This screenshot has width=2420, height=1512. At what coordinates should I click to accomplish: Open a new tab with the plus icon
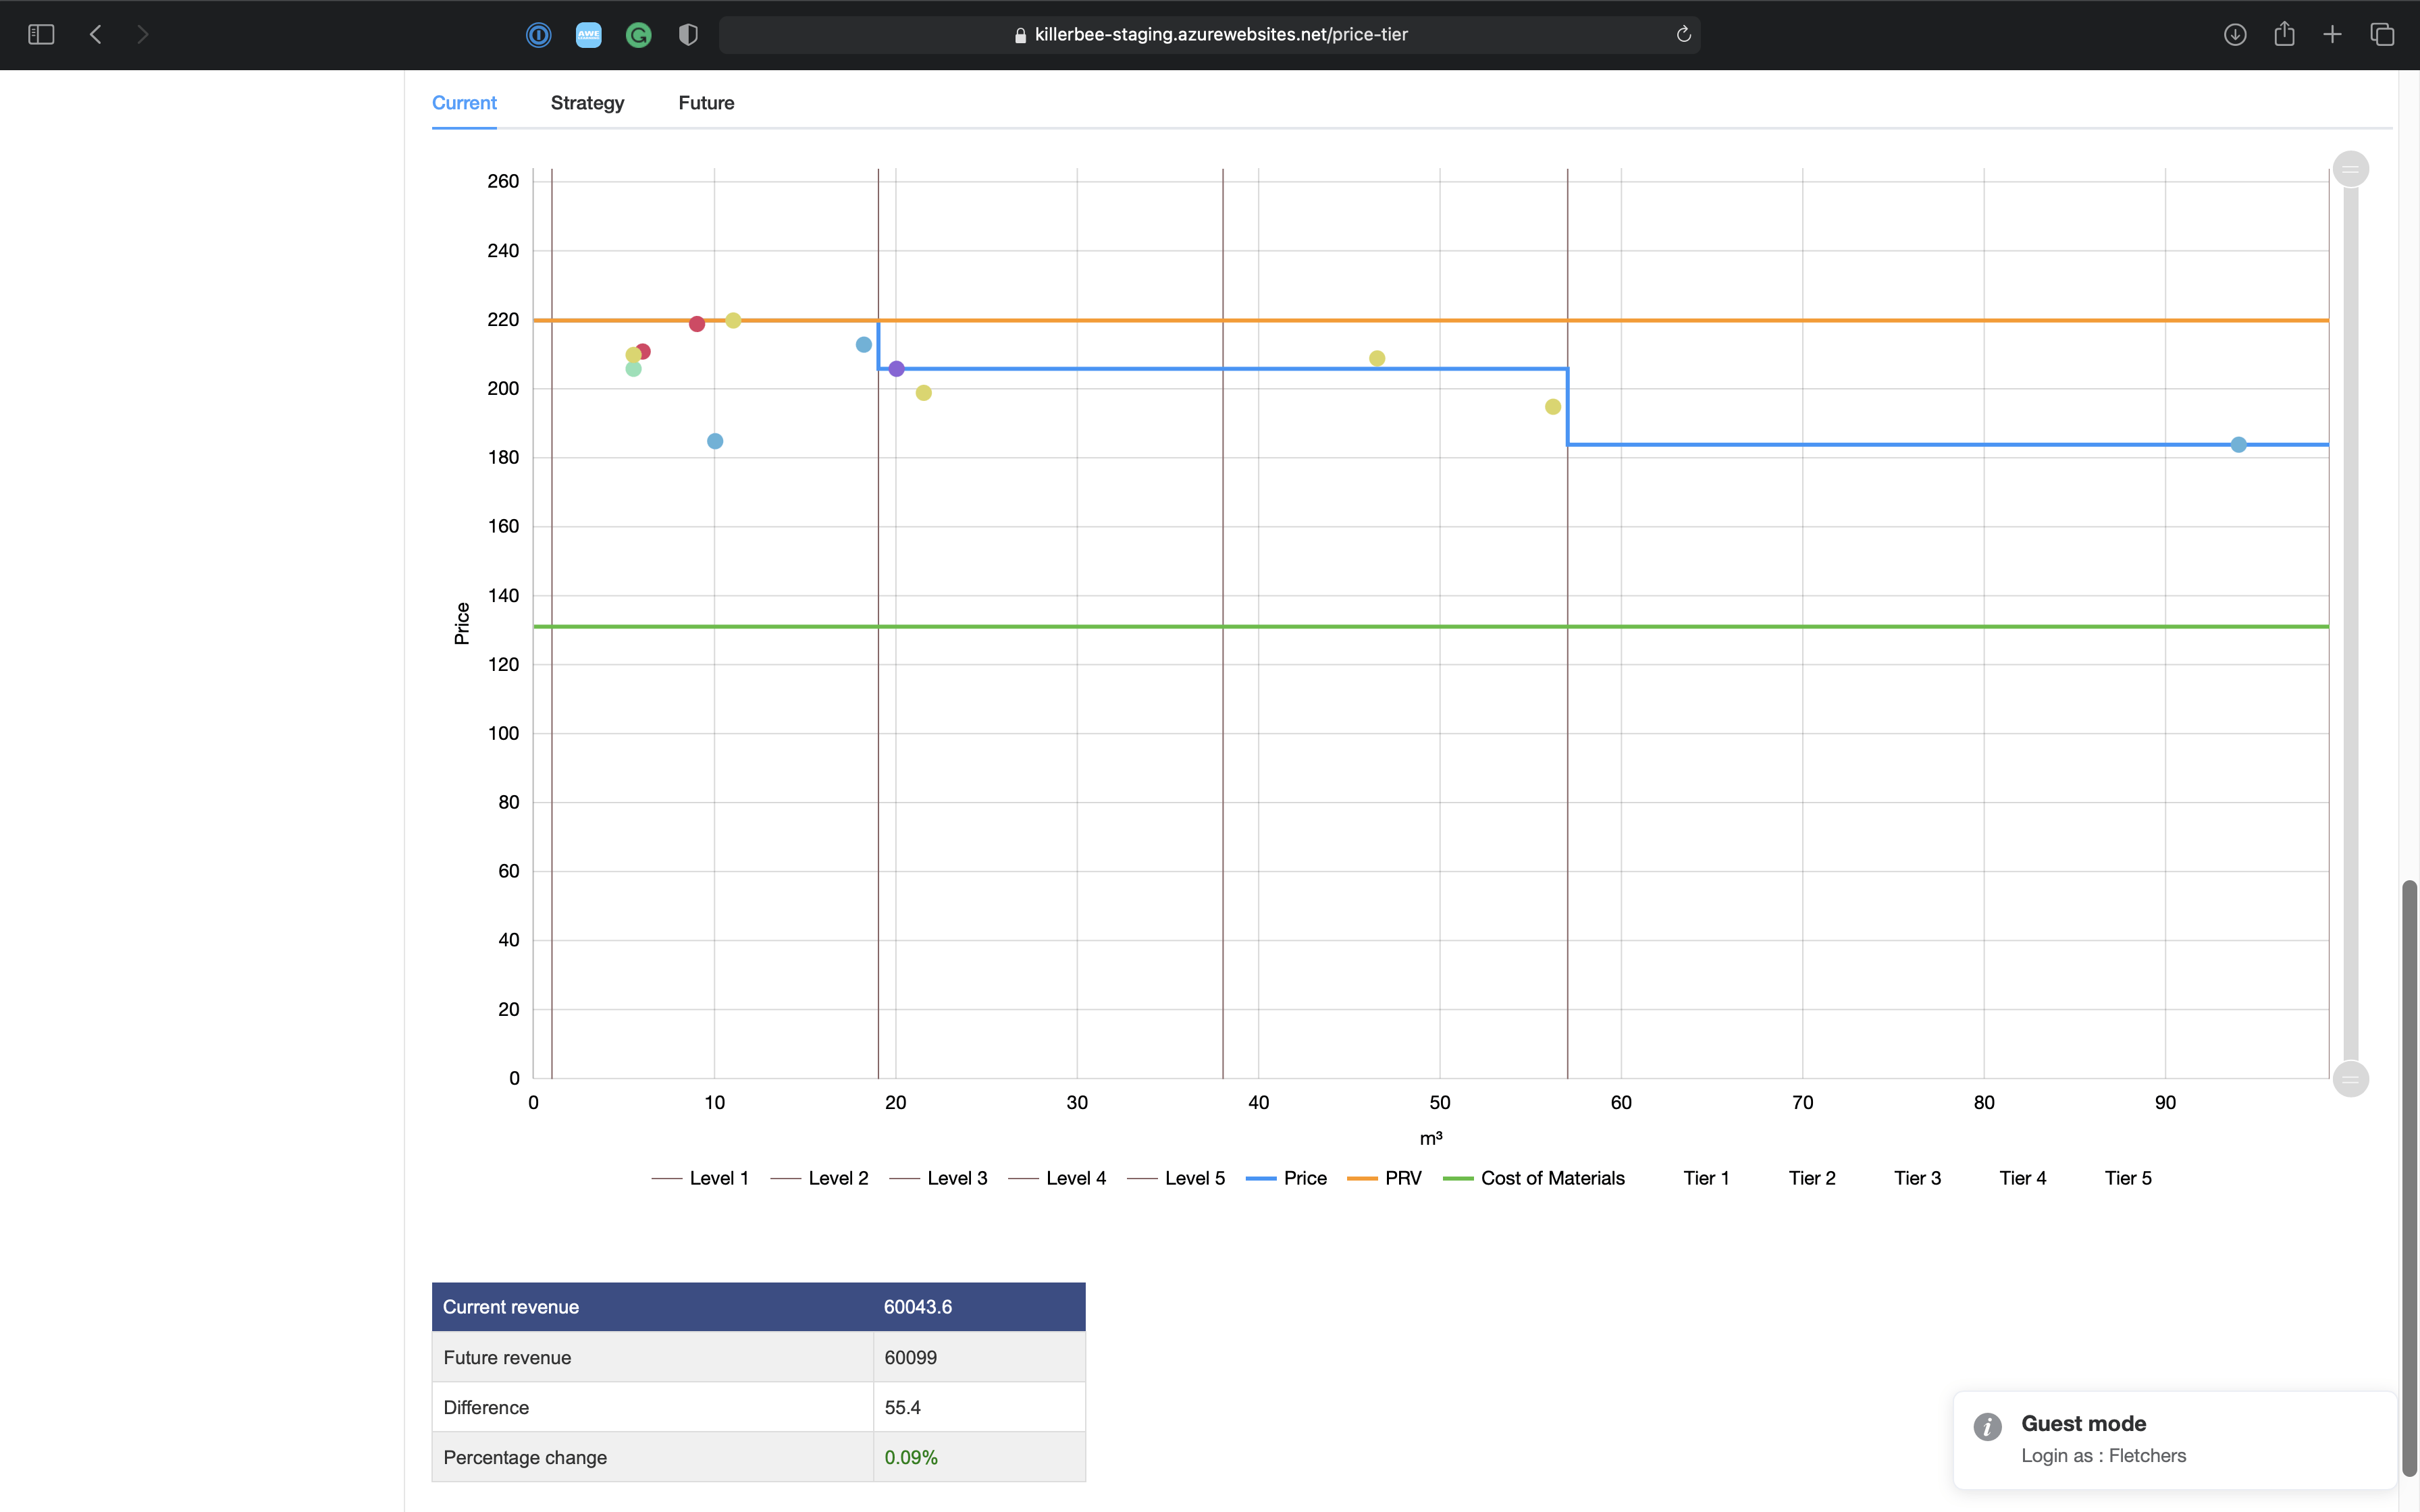tap(2332, 35)
